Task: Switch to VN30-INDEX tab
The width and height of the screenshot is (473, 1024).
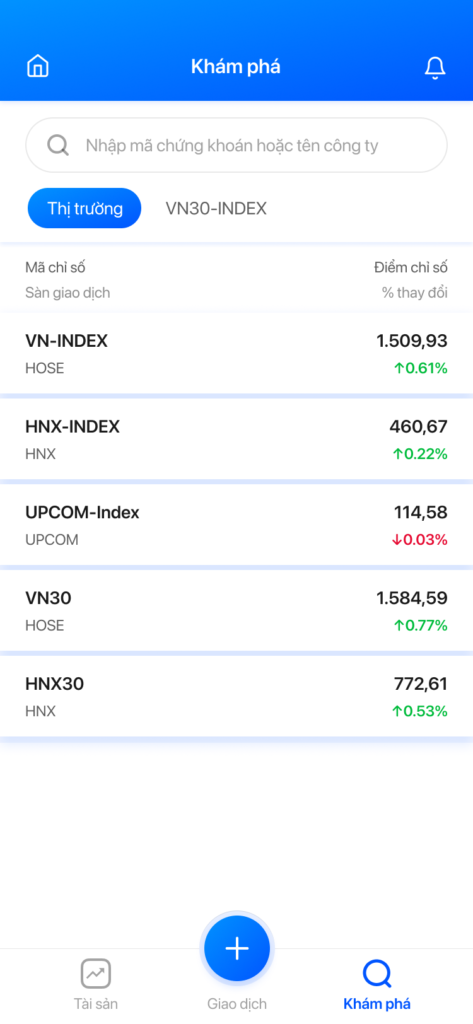Action: coord(216,208)
